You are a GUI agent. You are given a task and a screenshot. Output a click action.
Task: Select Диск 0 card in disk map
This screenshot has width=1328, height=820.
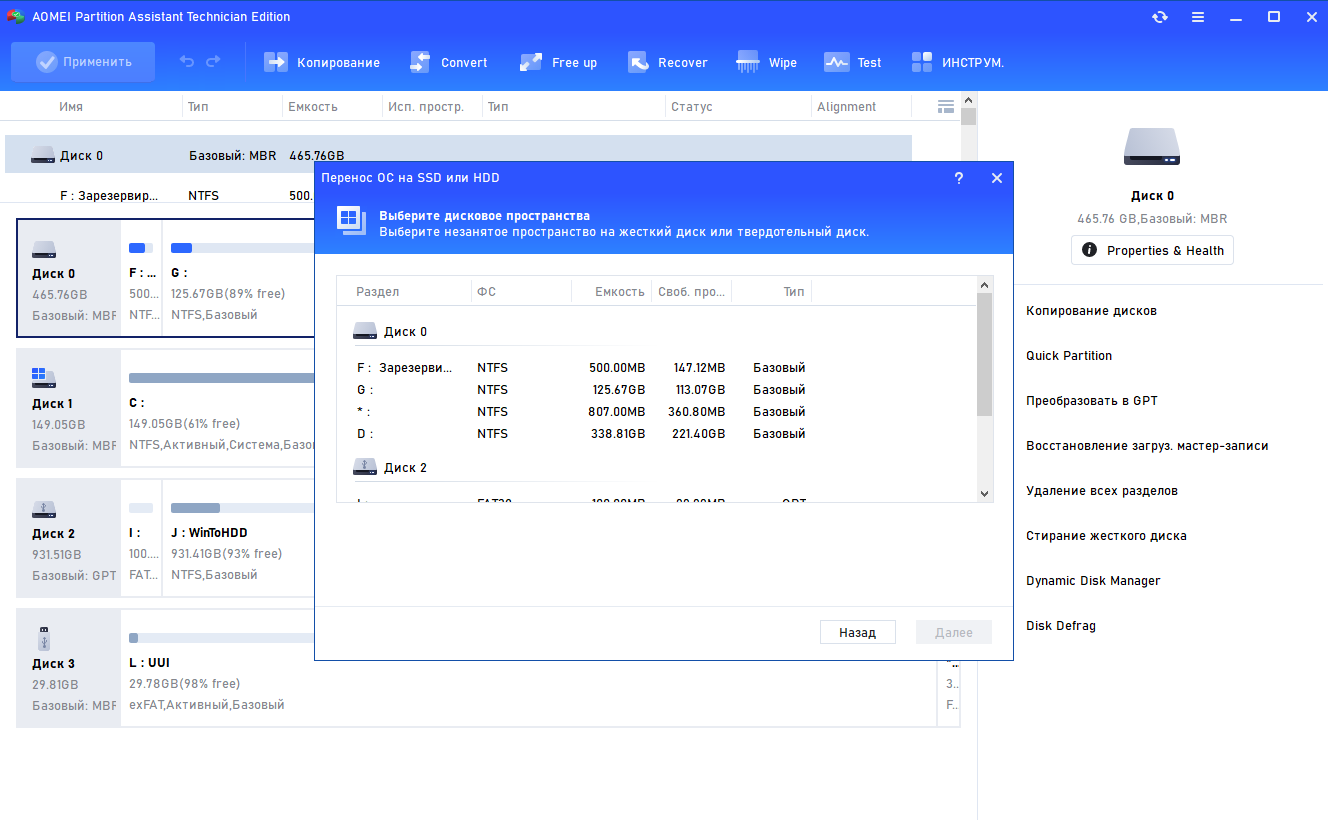click(69, 278)
